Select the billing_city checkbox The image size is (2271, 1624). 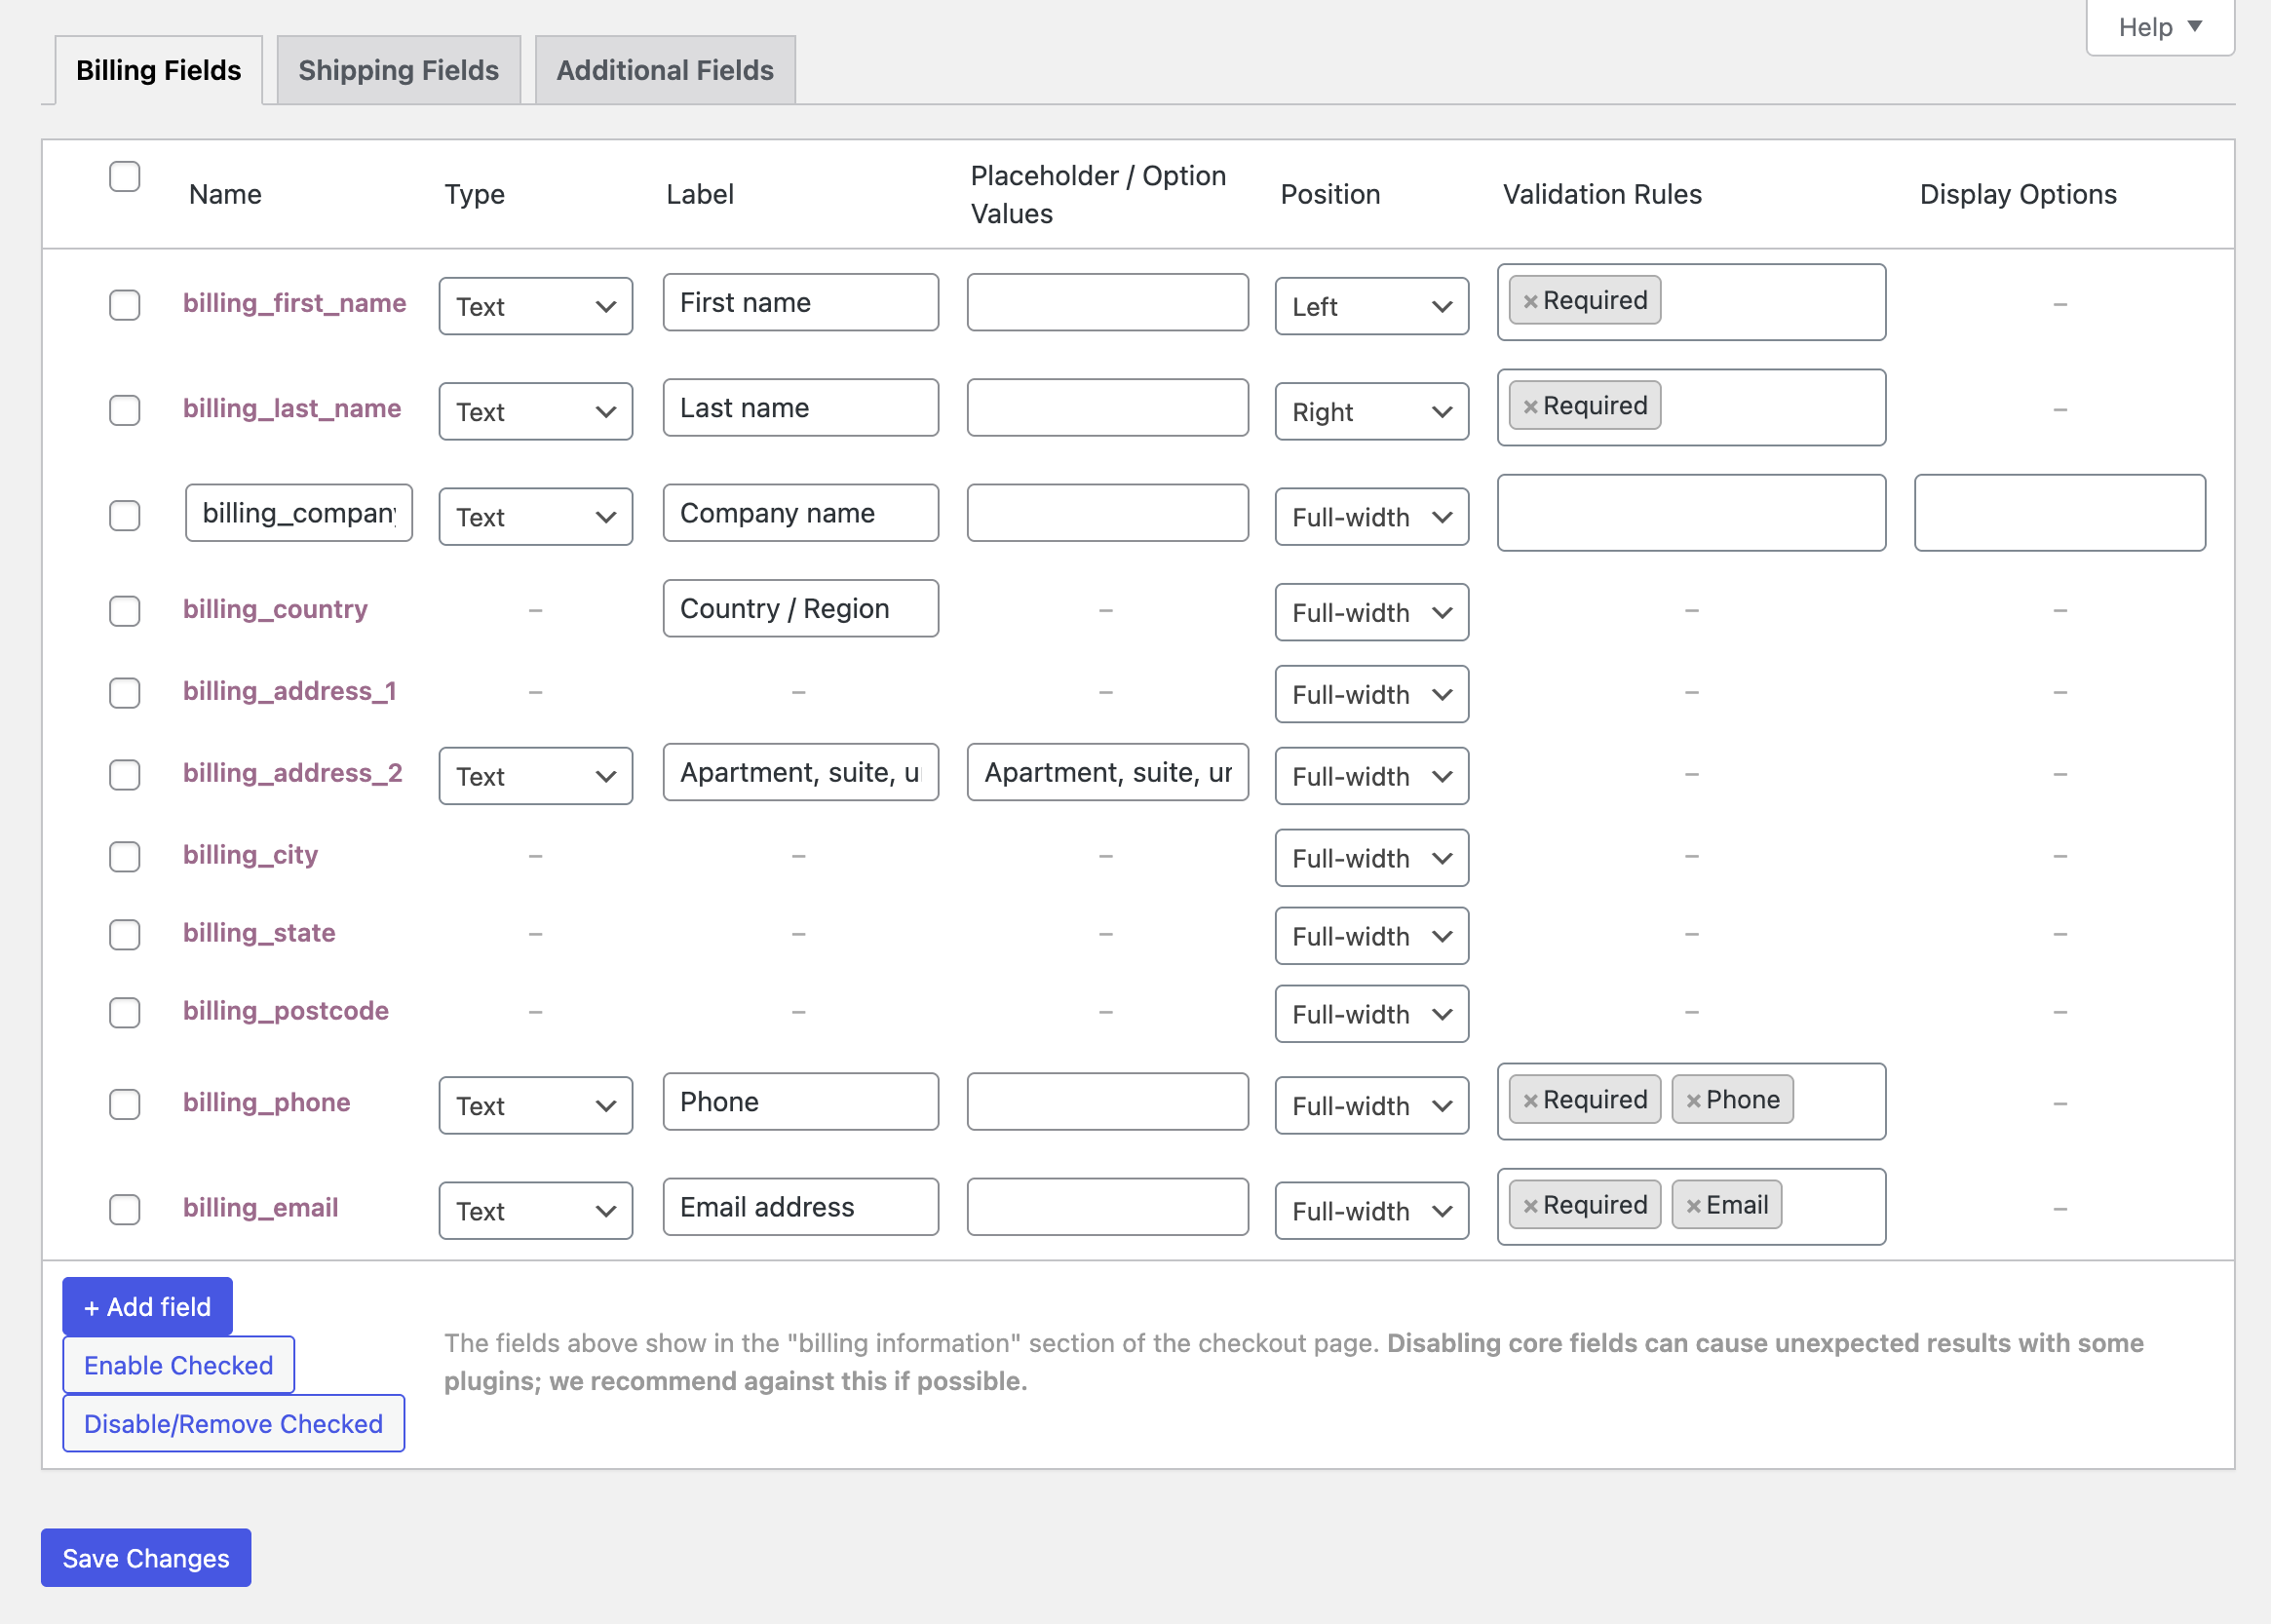pyautogui.click(x=124, y=856)
